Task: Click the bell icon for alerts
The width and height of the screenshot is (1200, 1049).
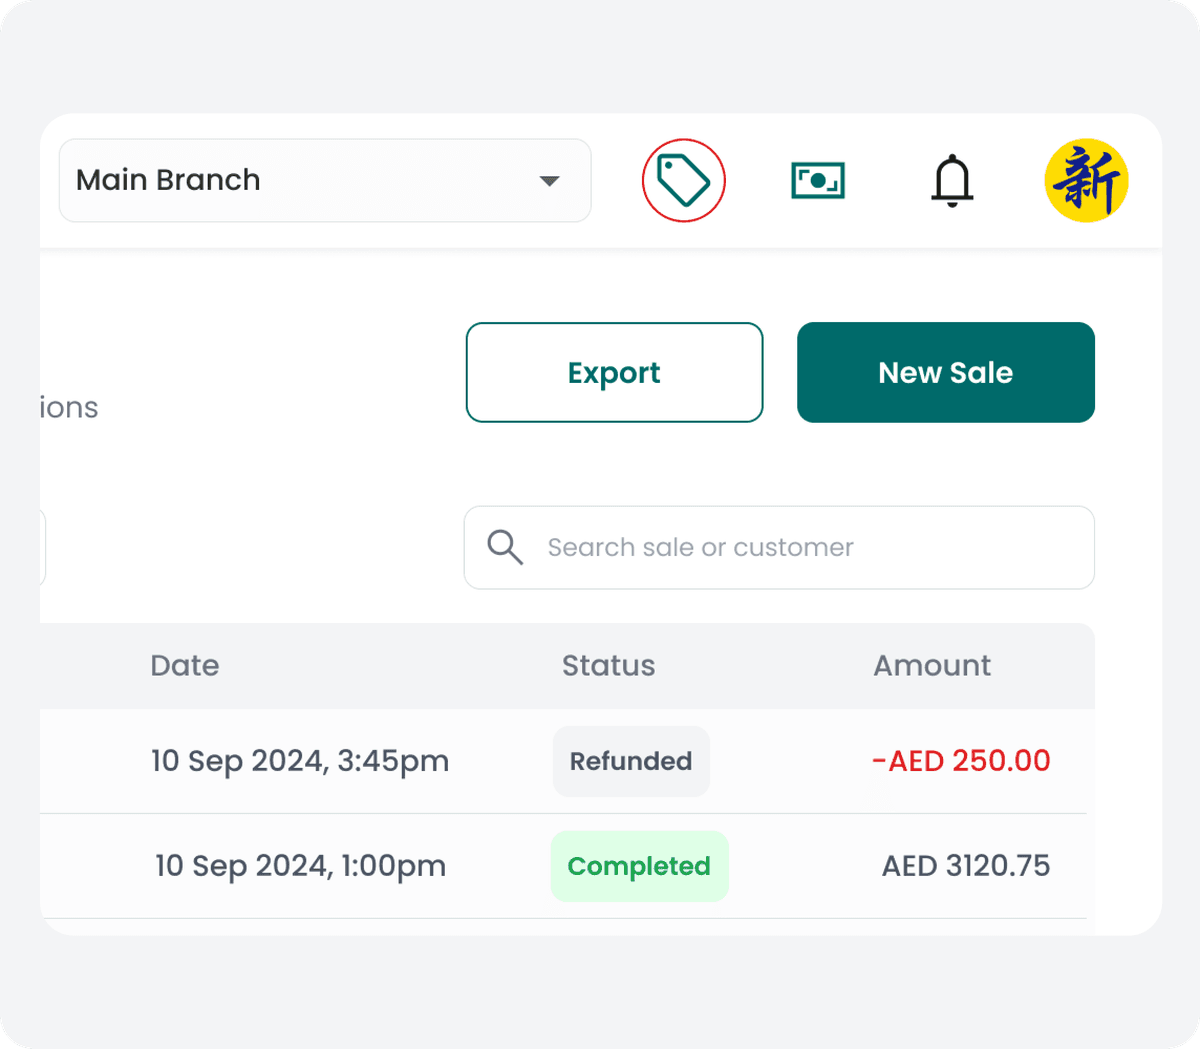Action: 952,180
